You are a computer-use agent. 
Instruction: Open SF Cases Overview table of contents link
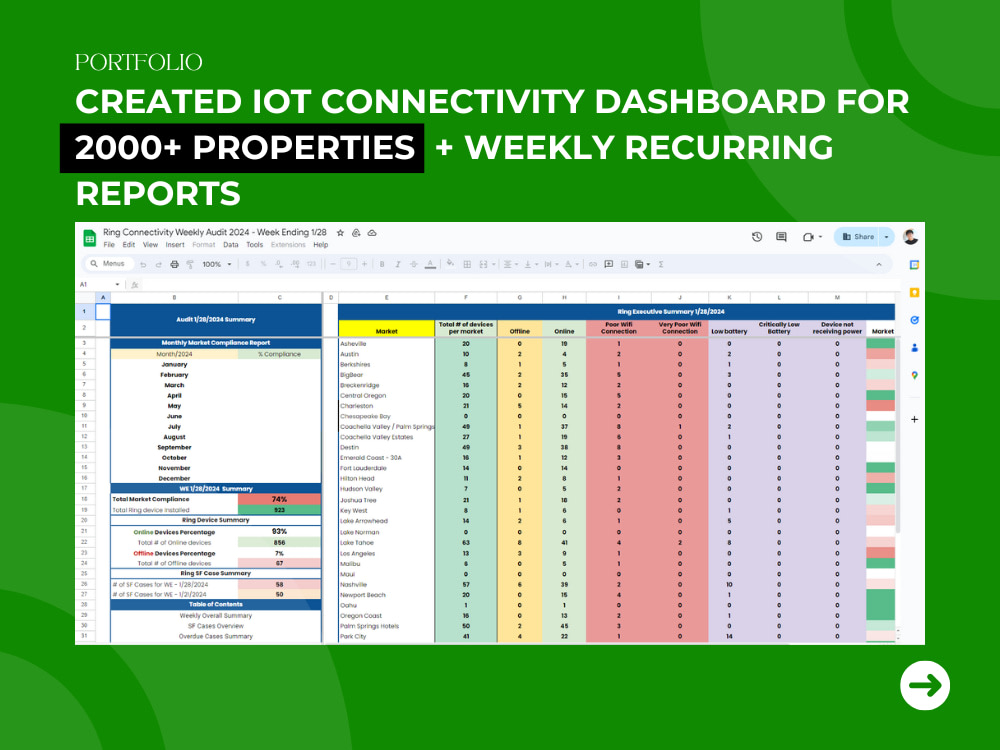216,626
